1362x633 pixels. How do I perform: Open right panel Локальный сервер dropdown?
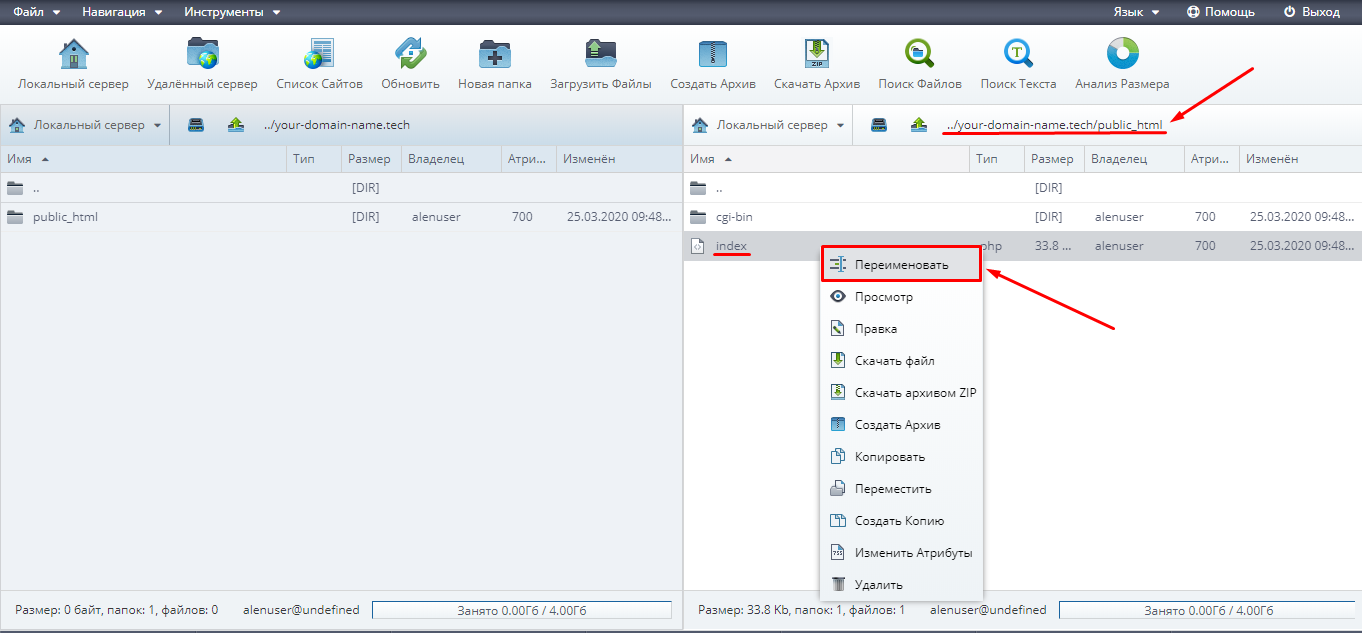(x=768, y=125)
